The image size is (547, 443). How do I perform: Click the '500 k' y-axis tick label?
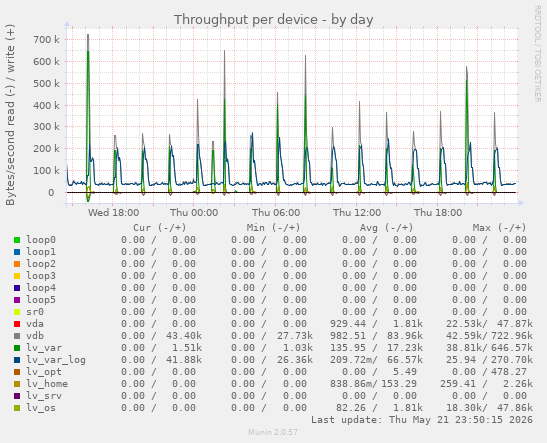[46, 83]
